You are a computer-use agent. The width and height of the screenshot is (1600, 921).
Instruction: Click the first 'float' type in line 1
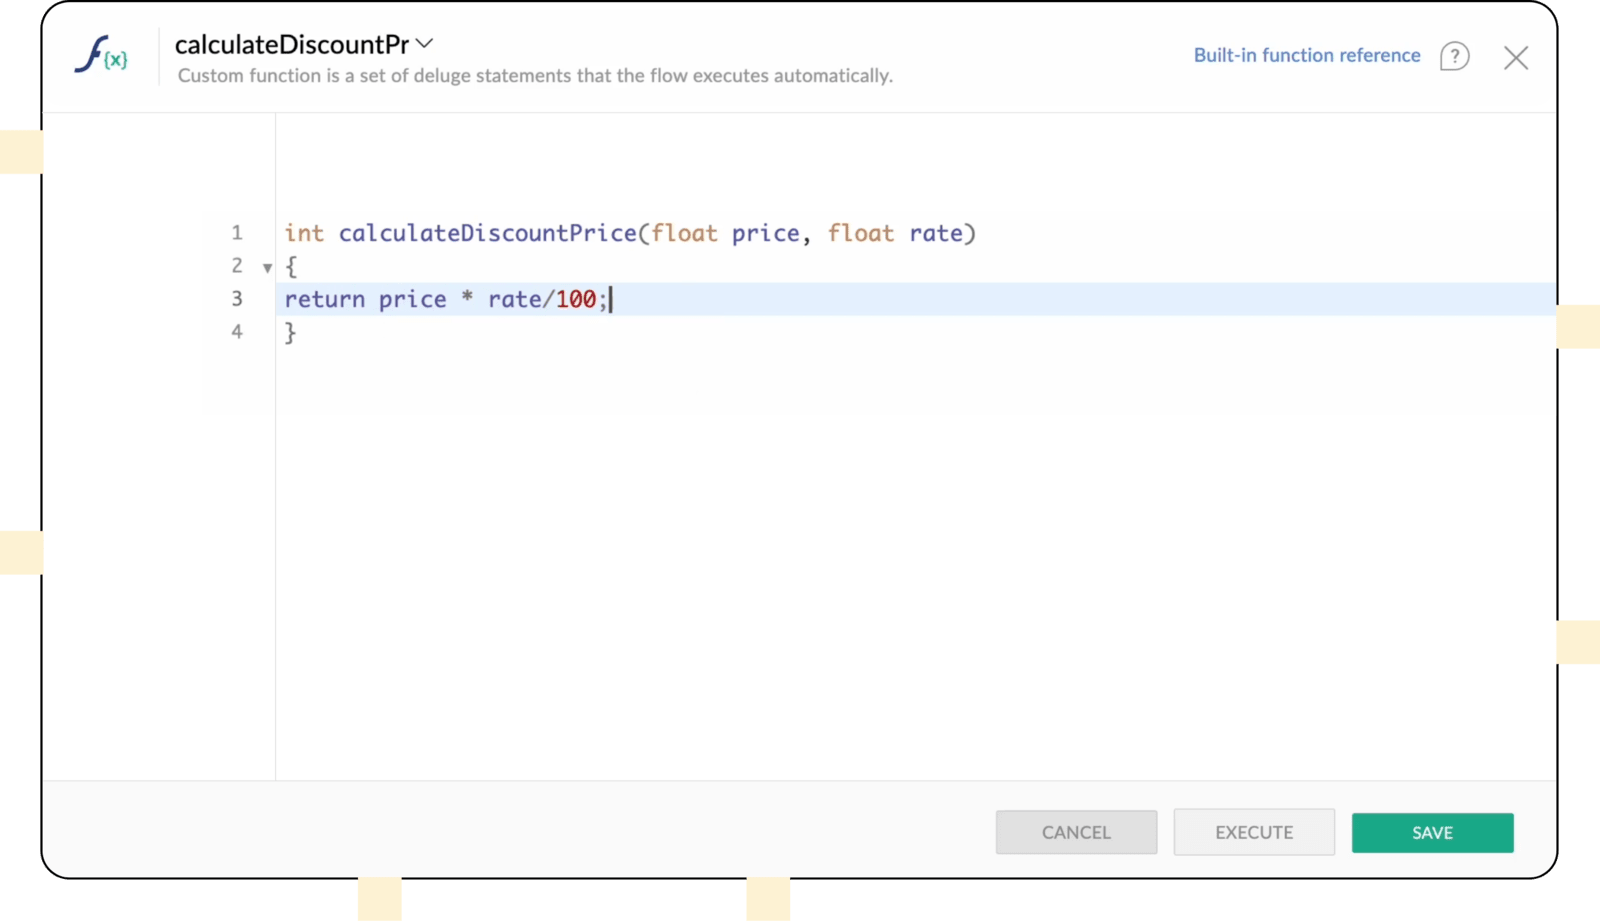coord(684,233)
